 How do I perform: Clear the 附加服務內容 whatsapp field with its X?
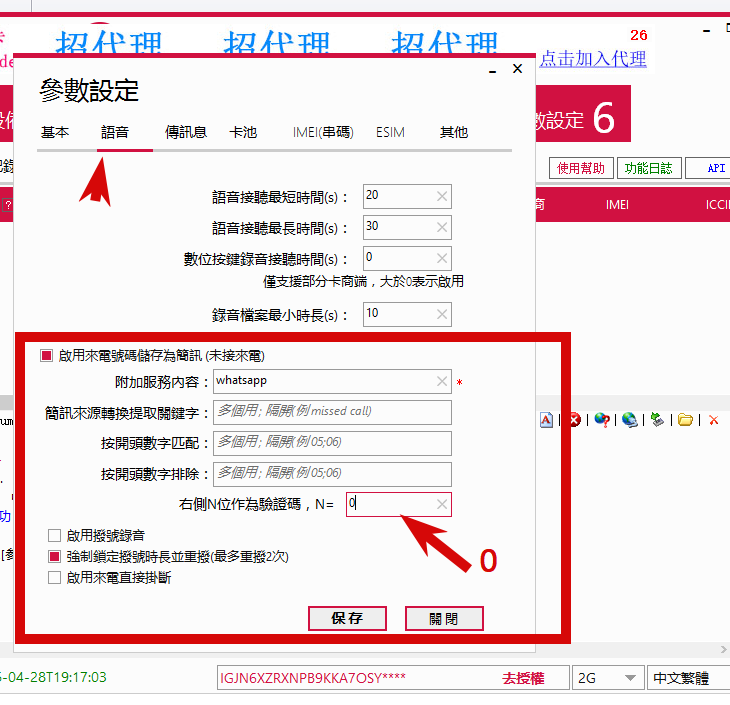click(442, 382)
